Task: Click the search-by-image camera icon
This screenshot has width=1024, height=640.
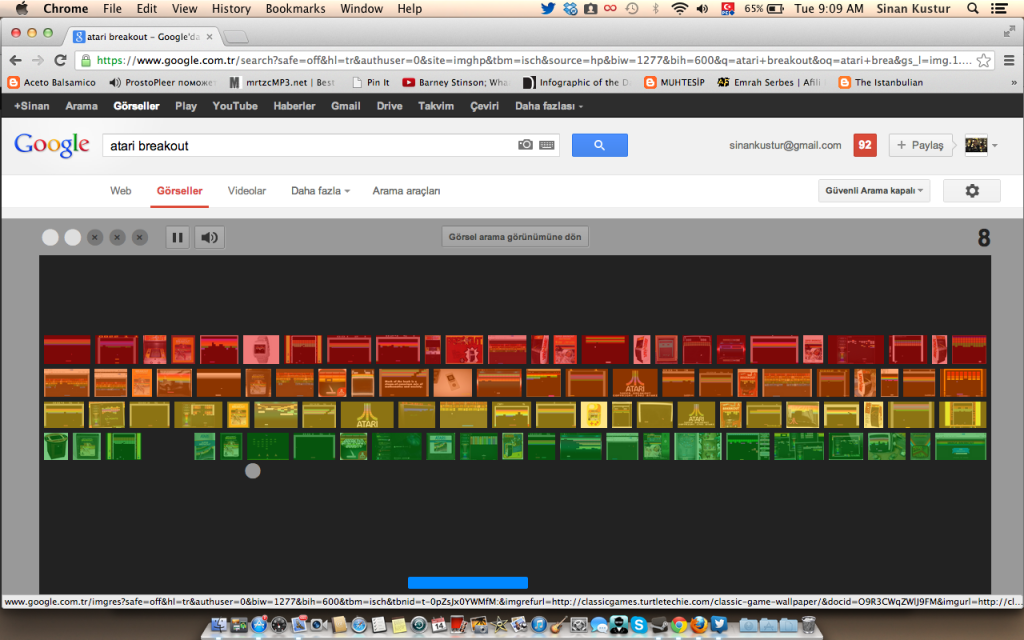Action: (527, 145)
